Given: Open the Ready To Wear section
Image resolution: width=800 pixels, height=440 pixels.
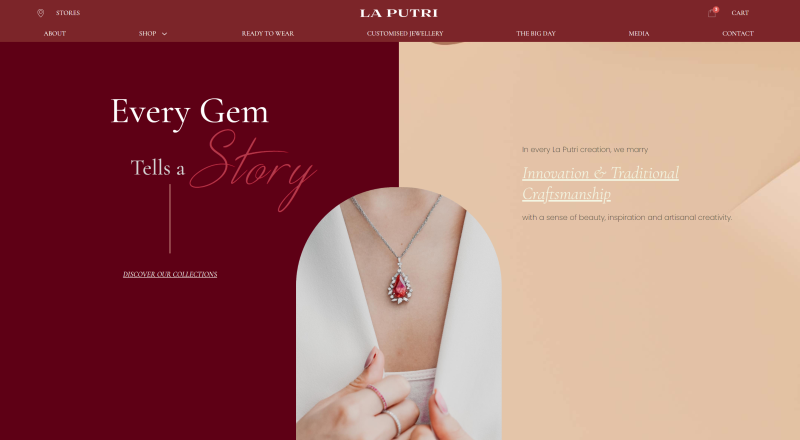Looking at the screenshot, I should [x=268, y=34].
